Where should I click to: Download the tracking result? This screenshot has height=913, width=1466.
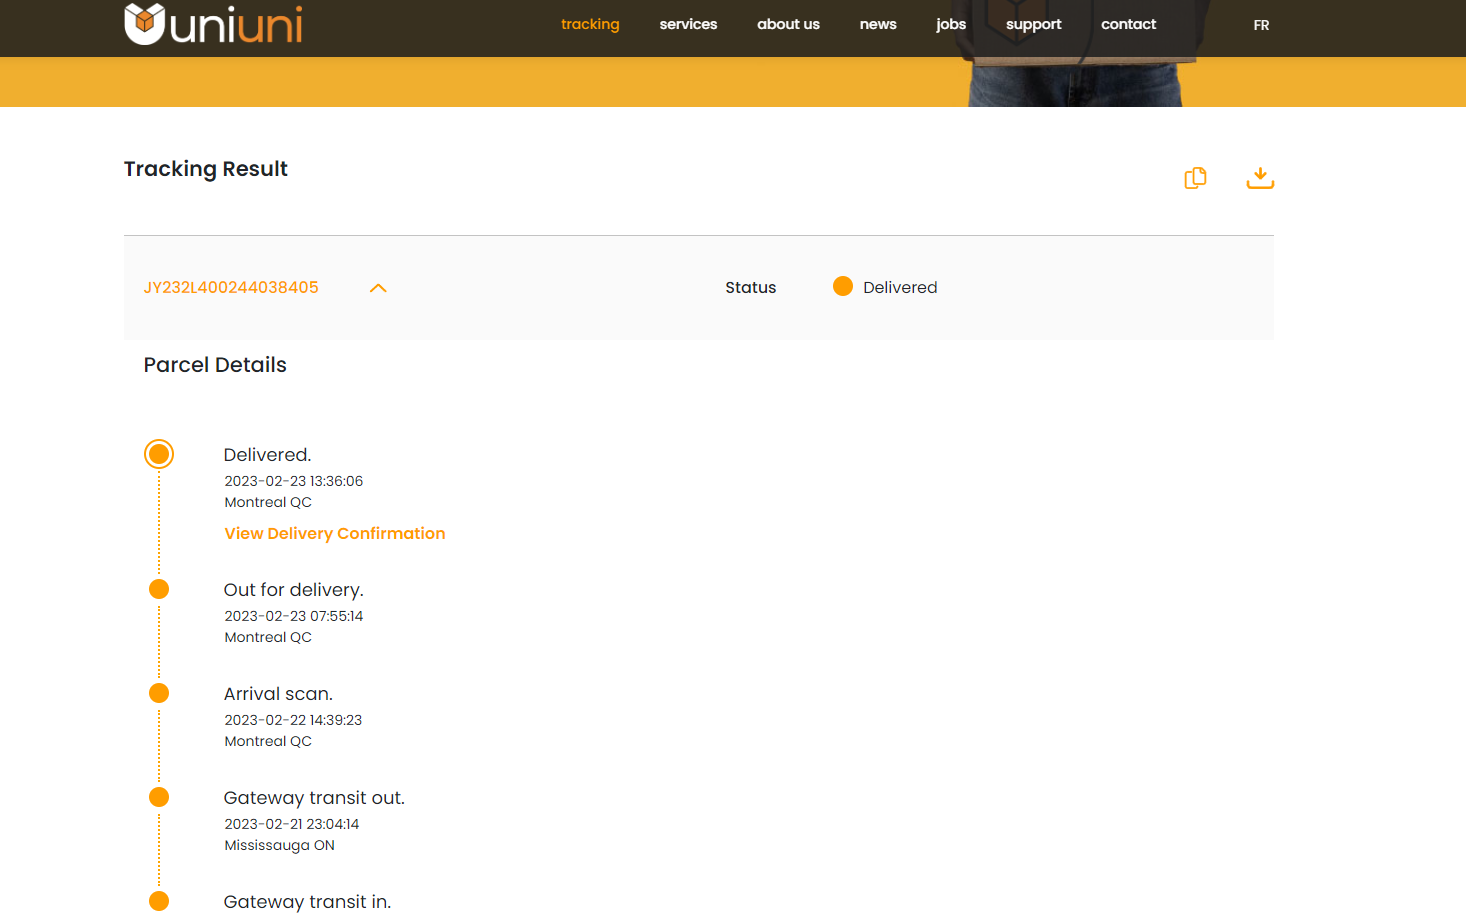coord(1260,178)
